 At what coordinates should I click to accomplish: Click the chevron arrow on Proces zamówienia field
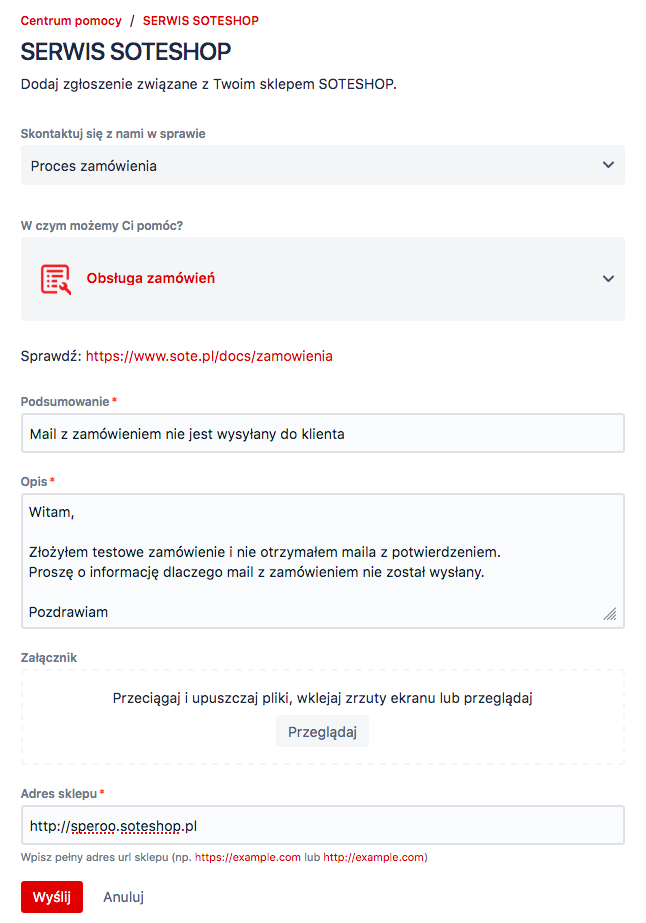pyautogui.click(x=608, y=165)
